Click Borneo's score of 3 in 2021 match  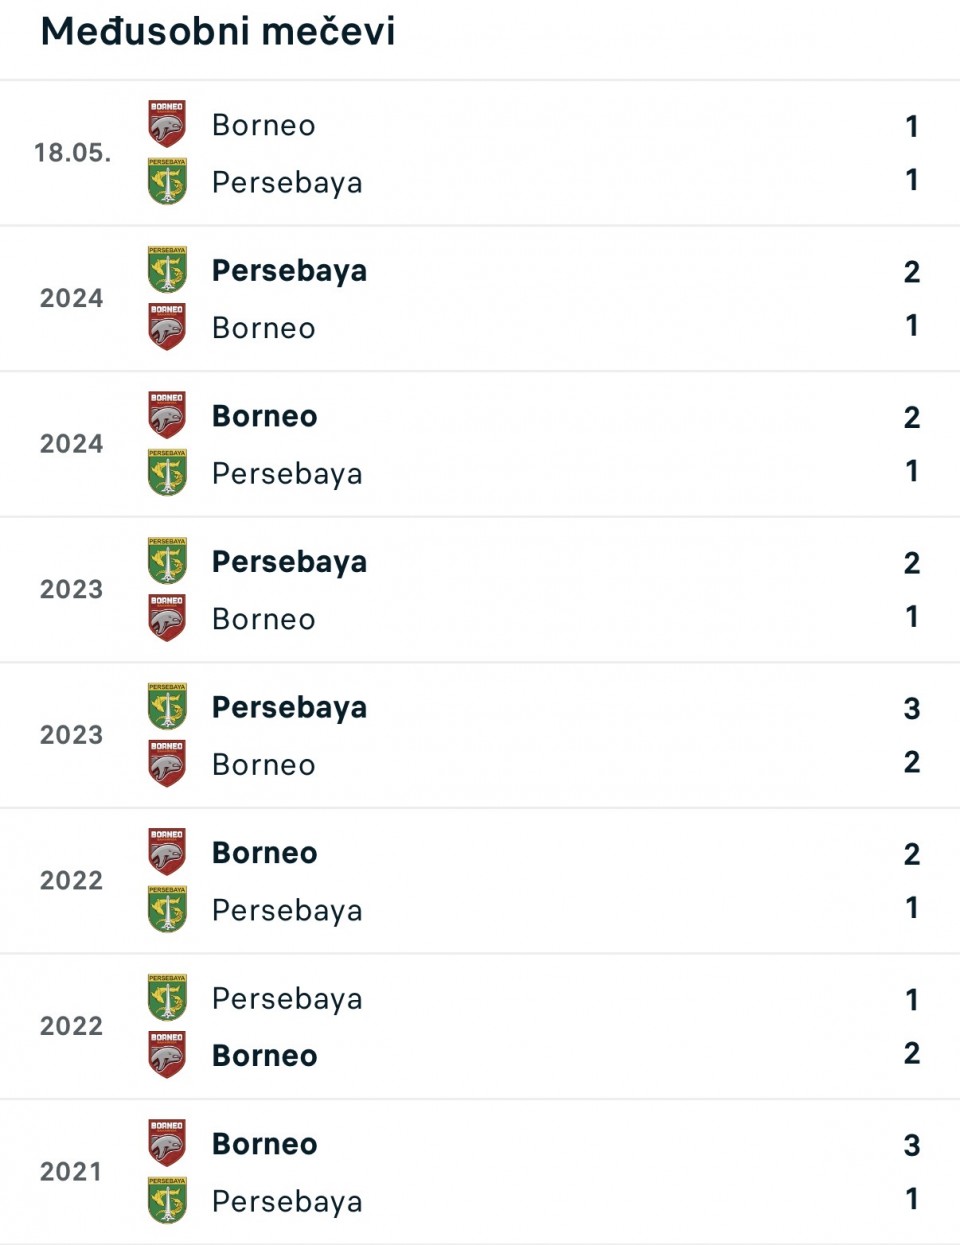[911, 1145]
